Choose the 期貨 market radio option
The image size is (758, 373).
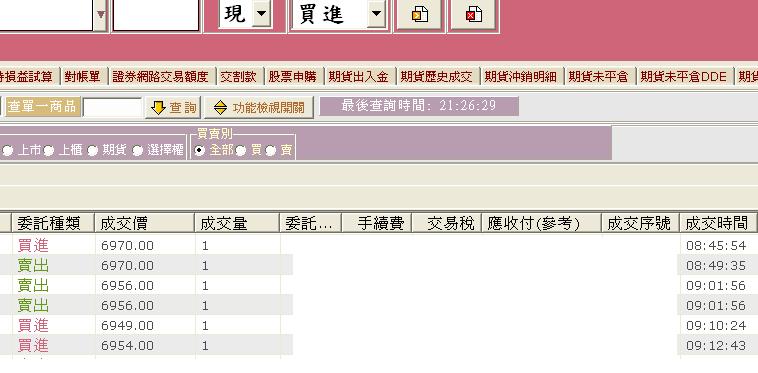[93, 151]
